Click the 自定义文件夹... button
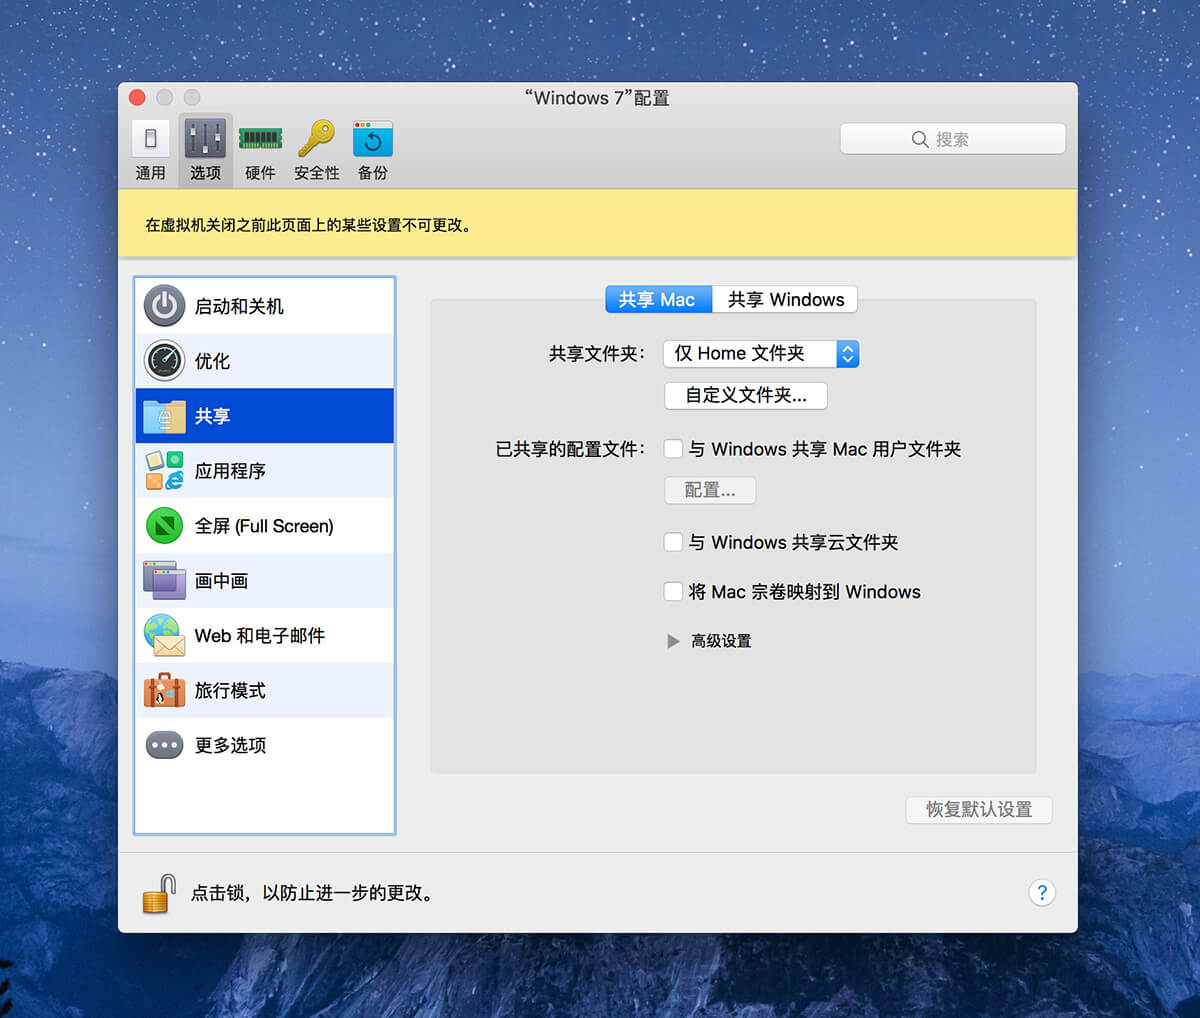 click(x=746, y=395)
